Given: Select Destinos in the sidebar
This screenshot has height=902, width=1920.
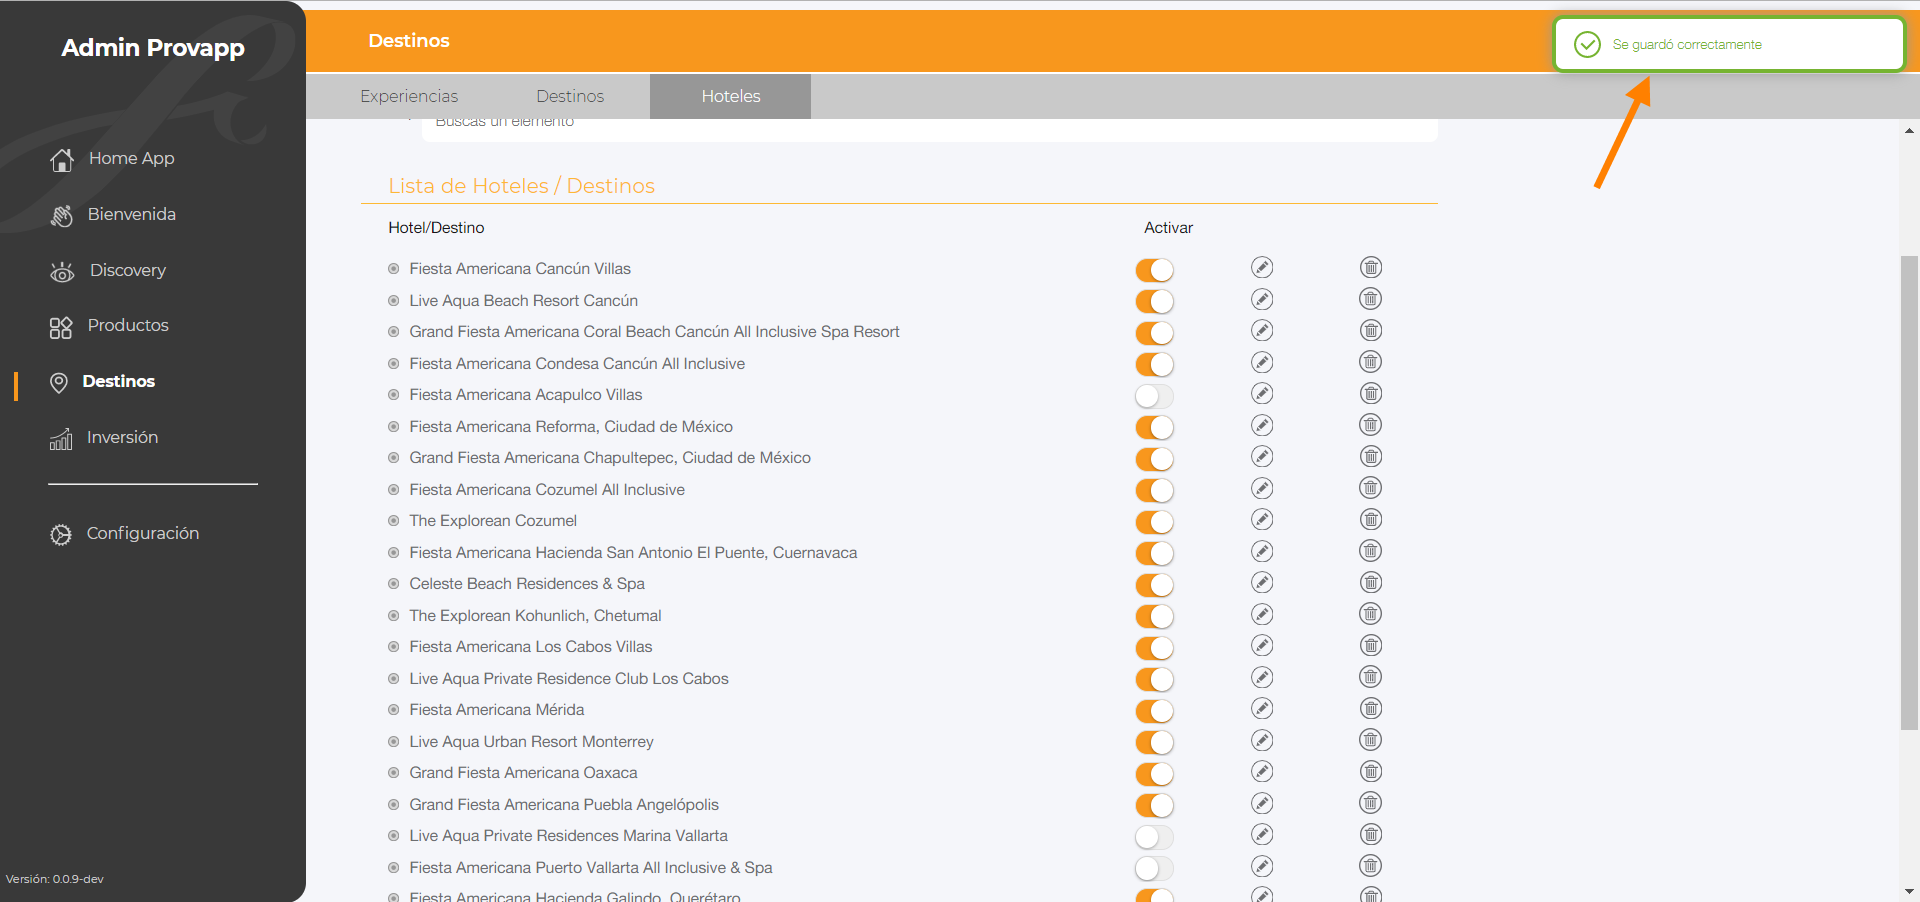Looking at the screenshot, I should (102, 382).
